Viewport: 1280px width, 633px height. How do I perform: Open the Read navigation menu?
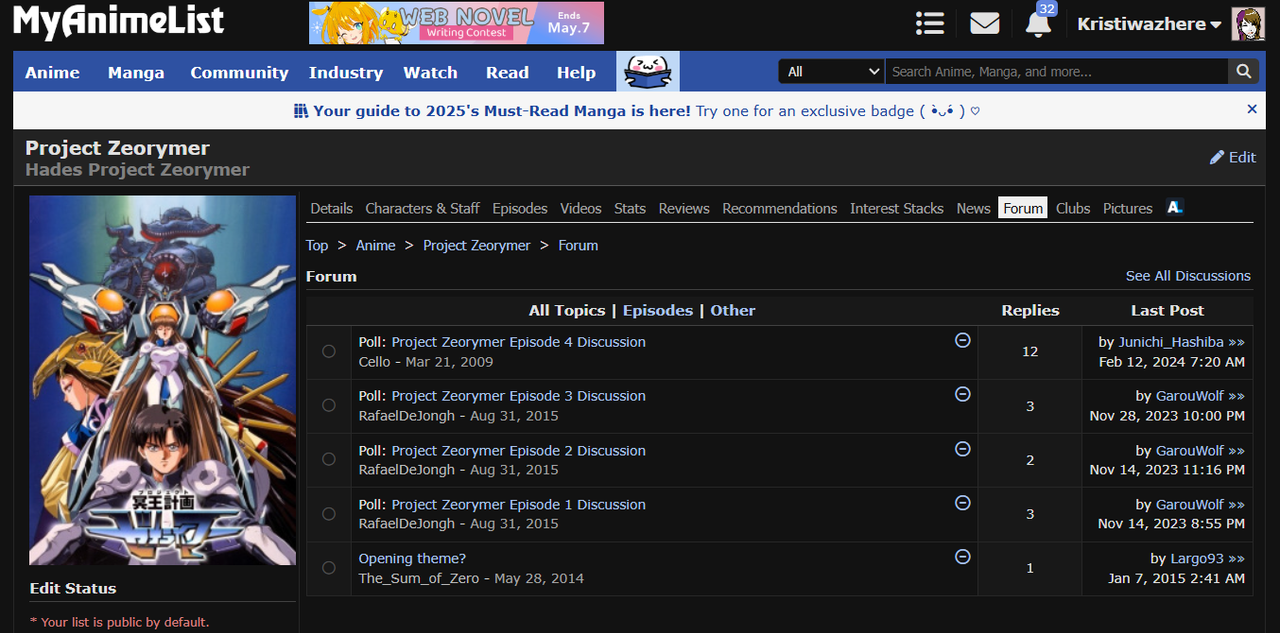click(x=507, y=72)
